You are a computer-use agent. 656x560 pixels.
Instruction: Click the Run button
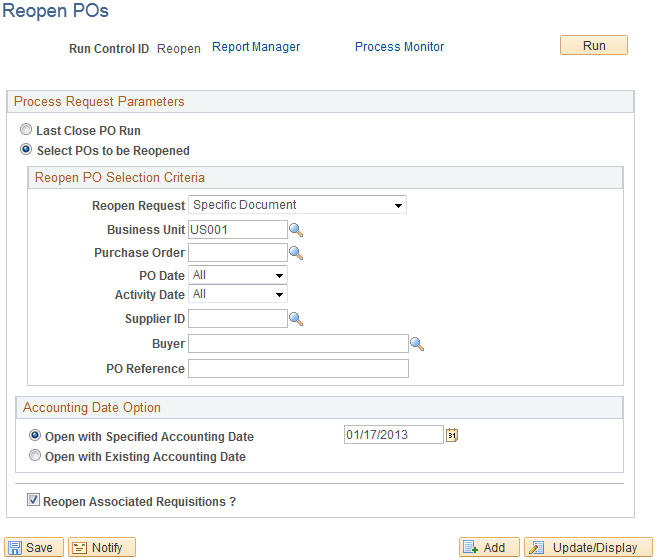click(594, 45)
